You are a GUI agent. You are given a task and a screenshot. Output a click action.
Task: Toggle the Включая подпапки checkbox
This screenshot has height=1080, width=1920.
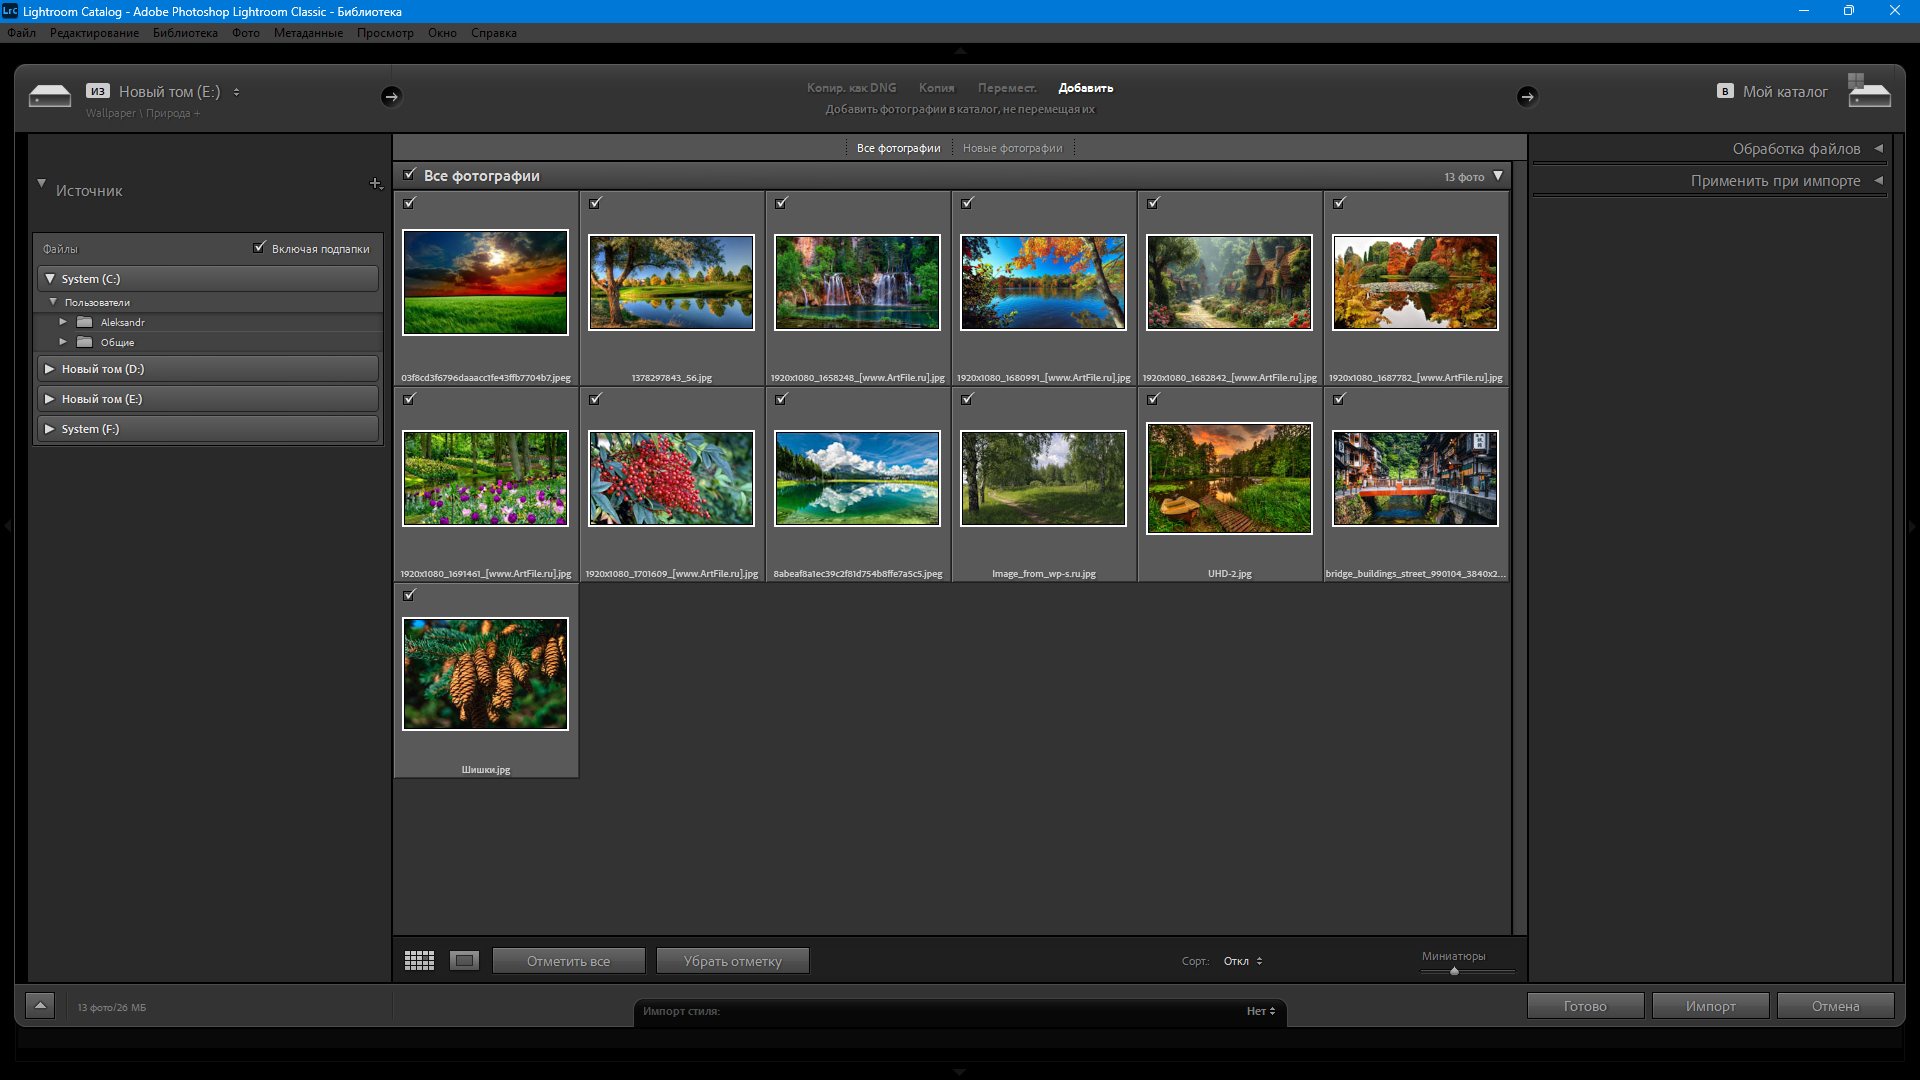coord(260,247)
